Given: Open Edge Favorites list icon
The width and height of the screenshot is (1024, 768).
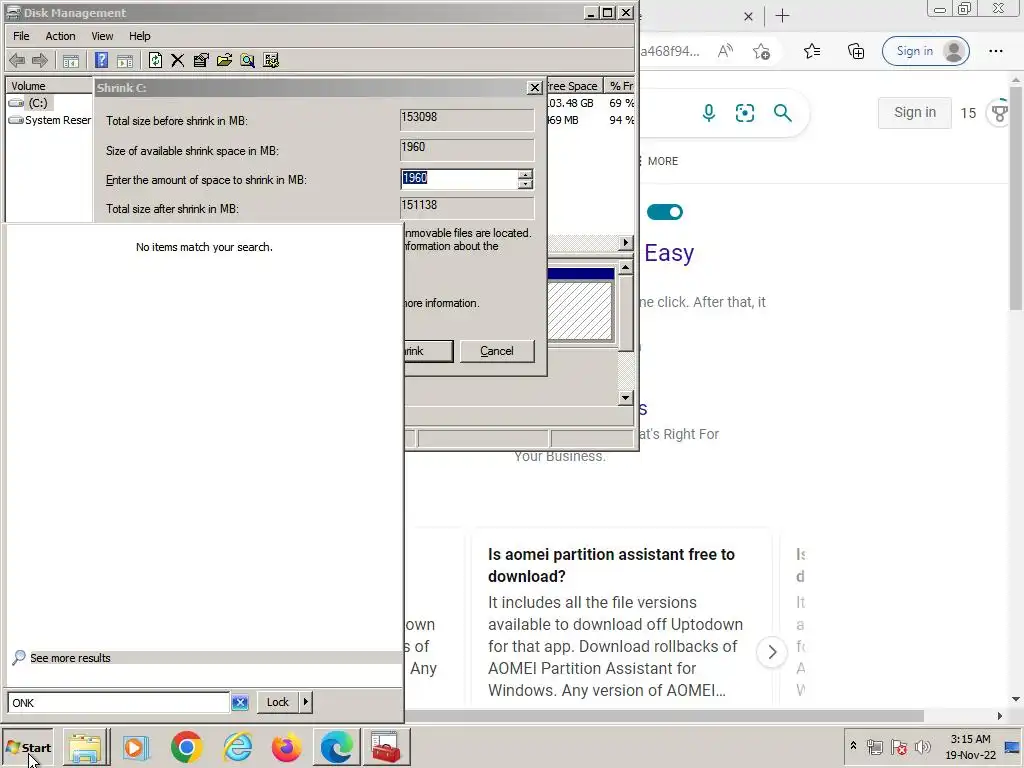Looking at the screenshot, I should tap(812, 51).
